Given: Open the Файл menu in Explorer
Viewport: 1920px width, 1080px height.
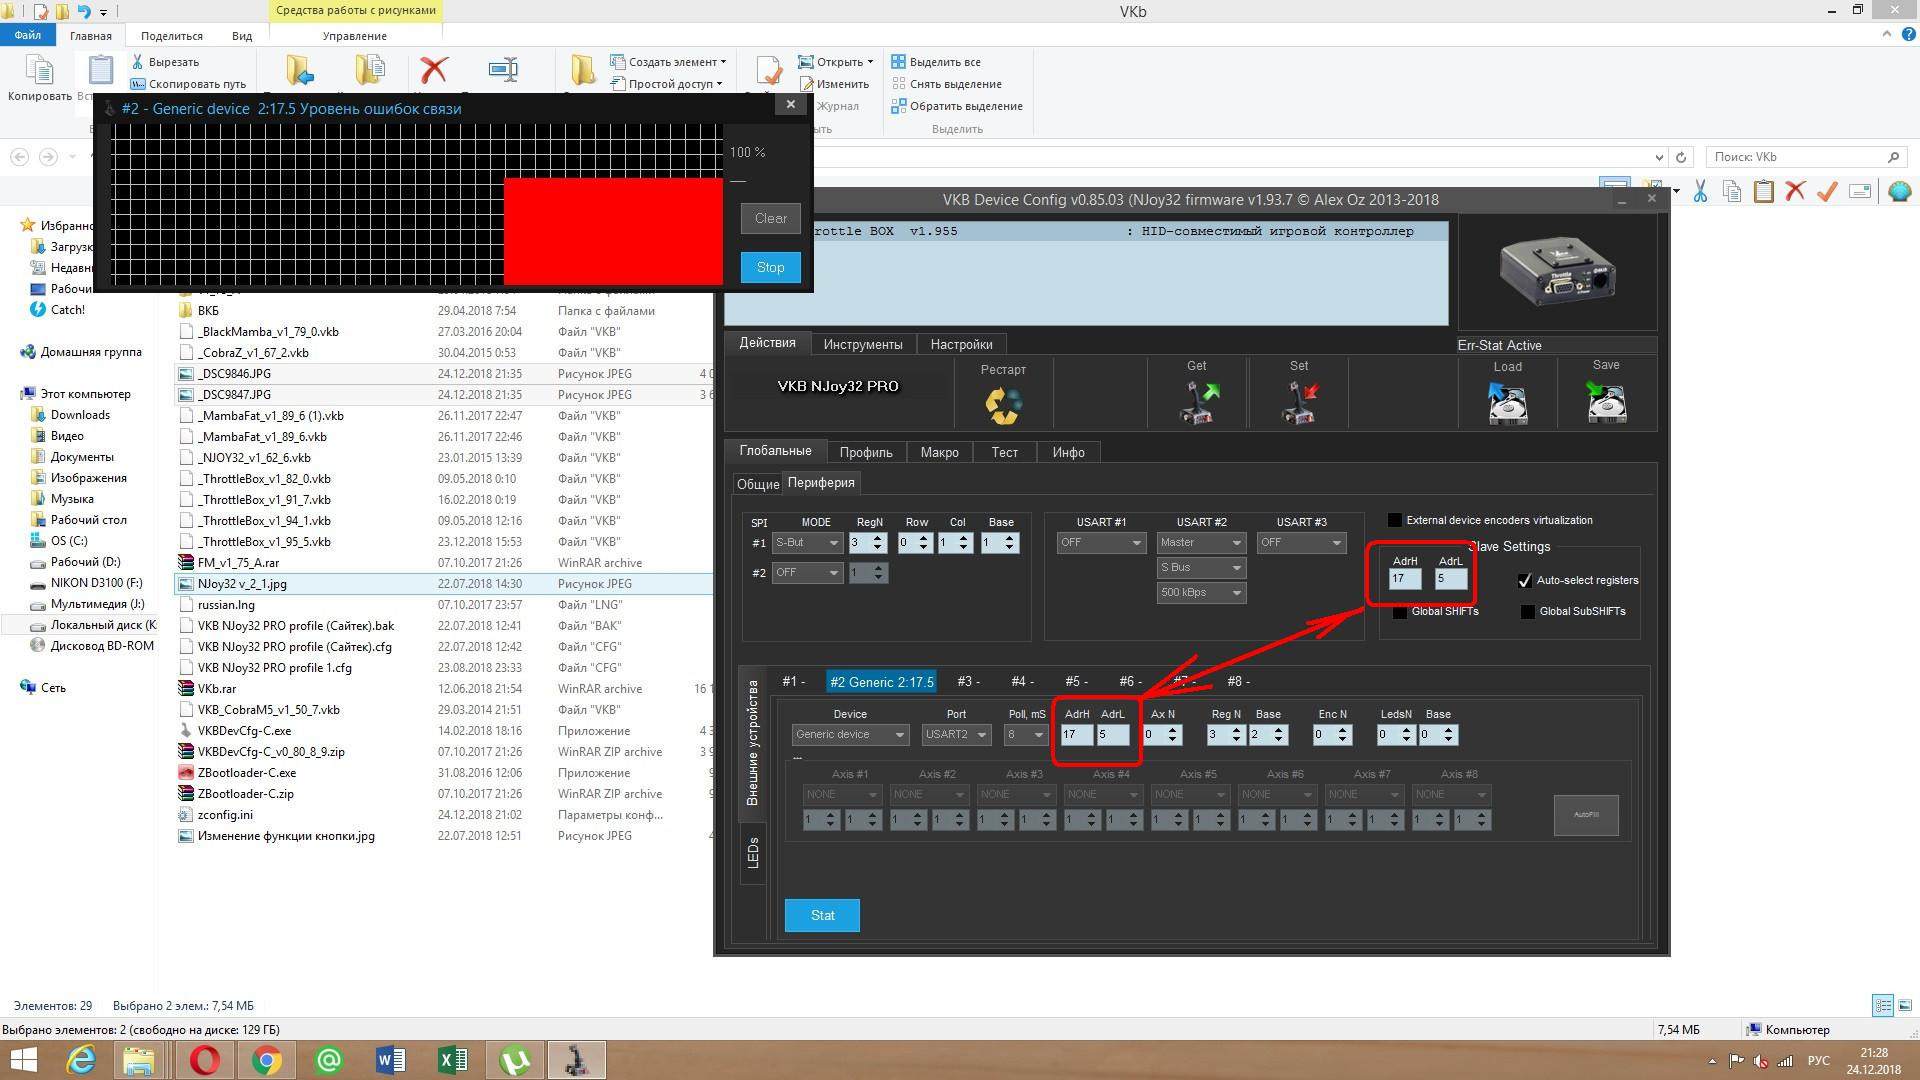Looking at the screenshot, I should coord(28,35).
